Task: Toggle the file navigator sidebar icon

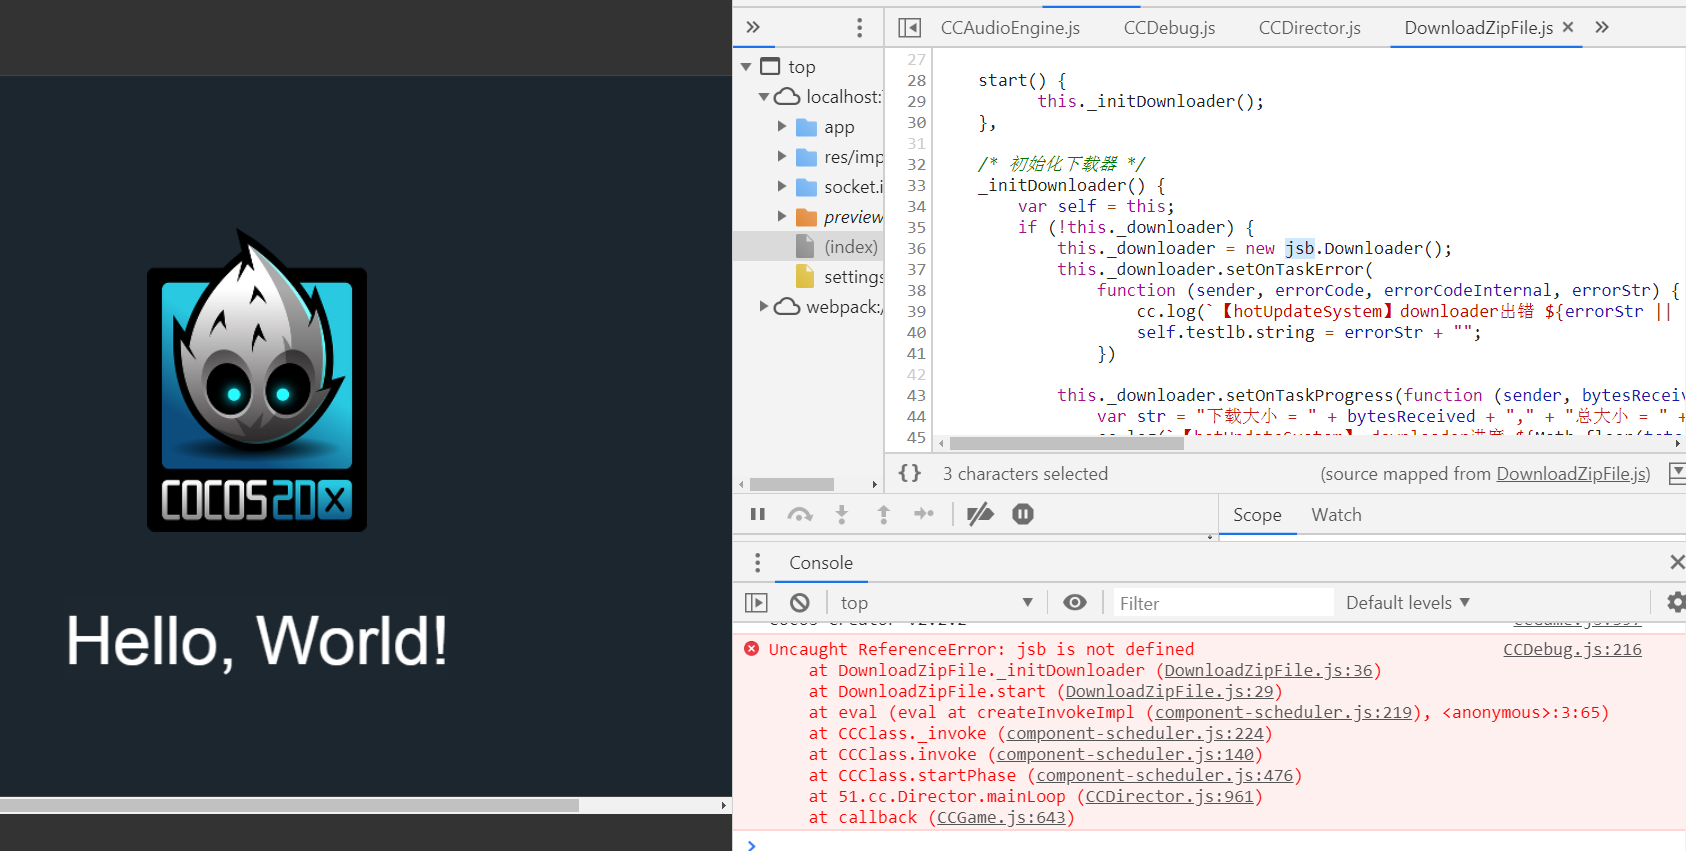Action: click(x=909, y=28)
